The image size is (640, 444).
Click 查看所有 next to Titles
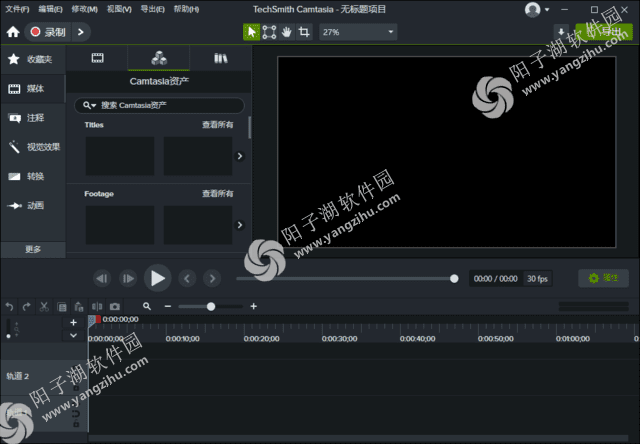pos(218,125)
